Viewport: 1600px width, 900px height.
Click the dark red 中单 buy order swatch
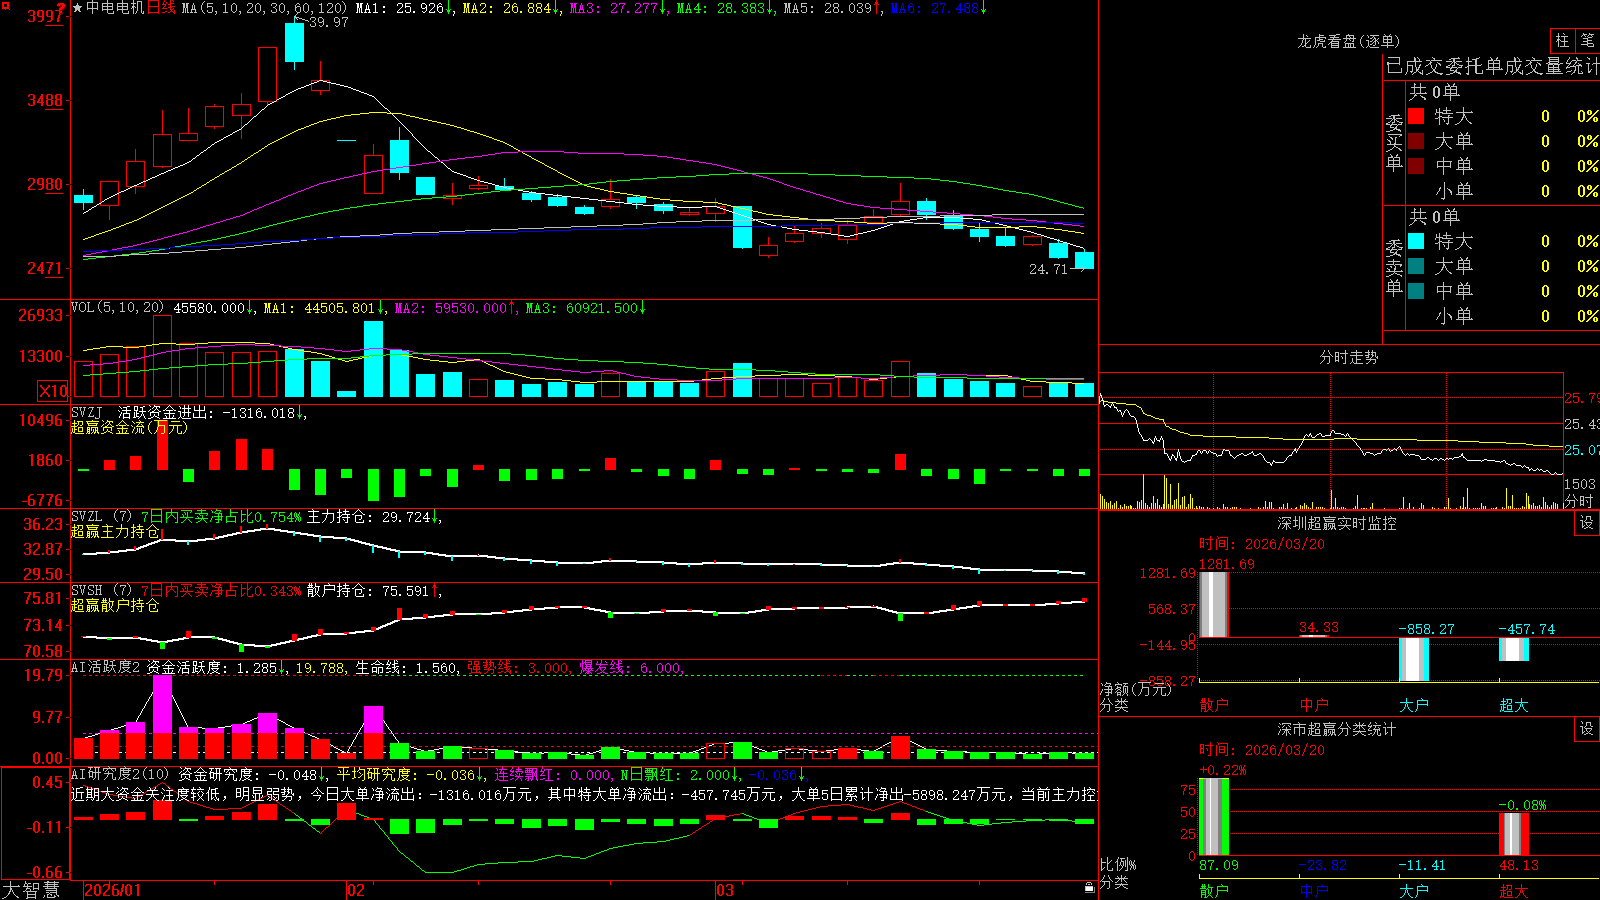1416,165
